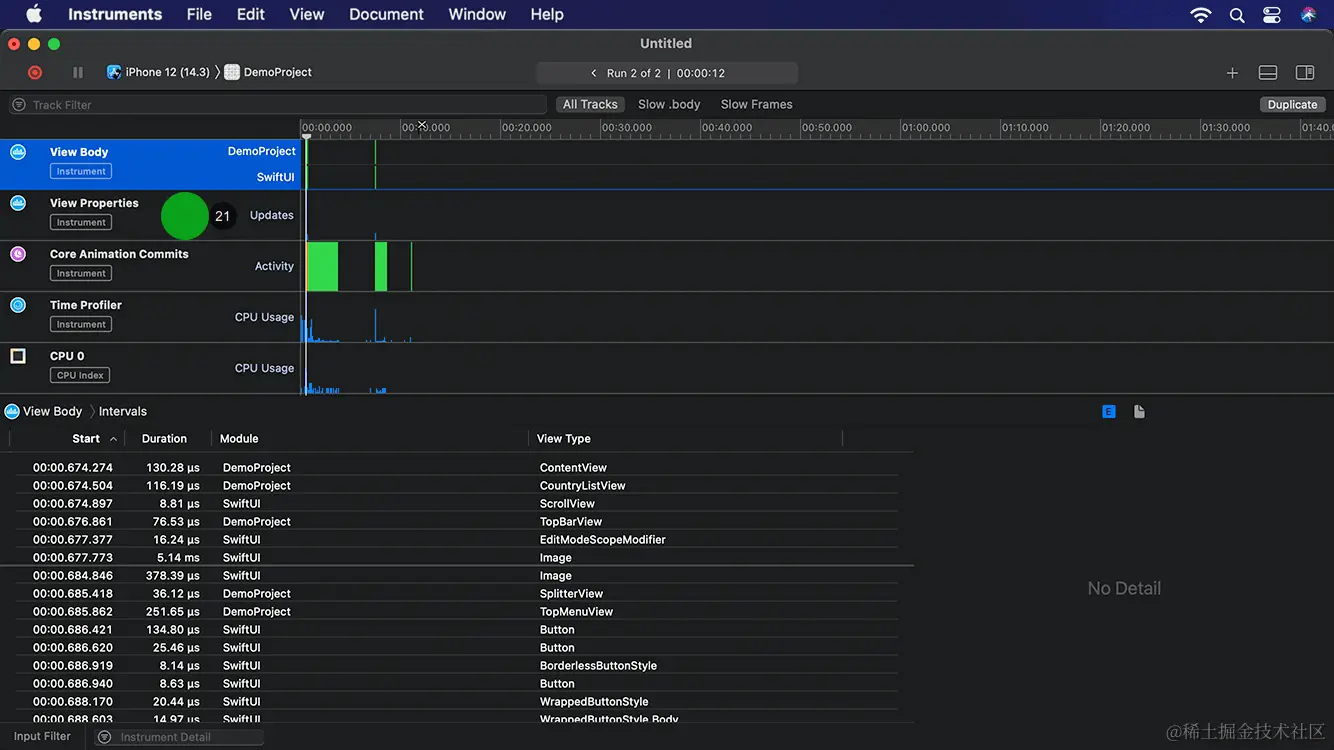Select the TopBarView row

[x=456, y=521]
